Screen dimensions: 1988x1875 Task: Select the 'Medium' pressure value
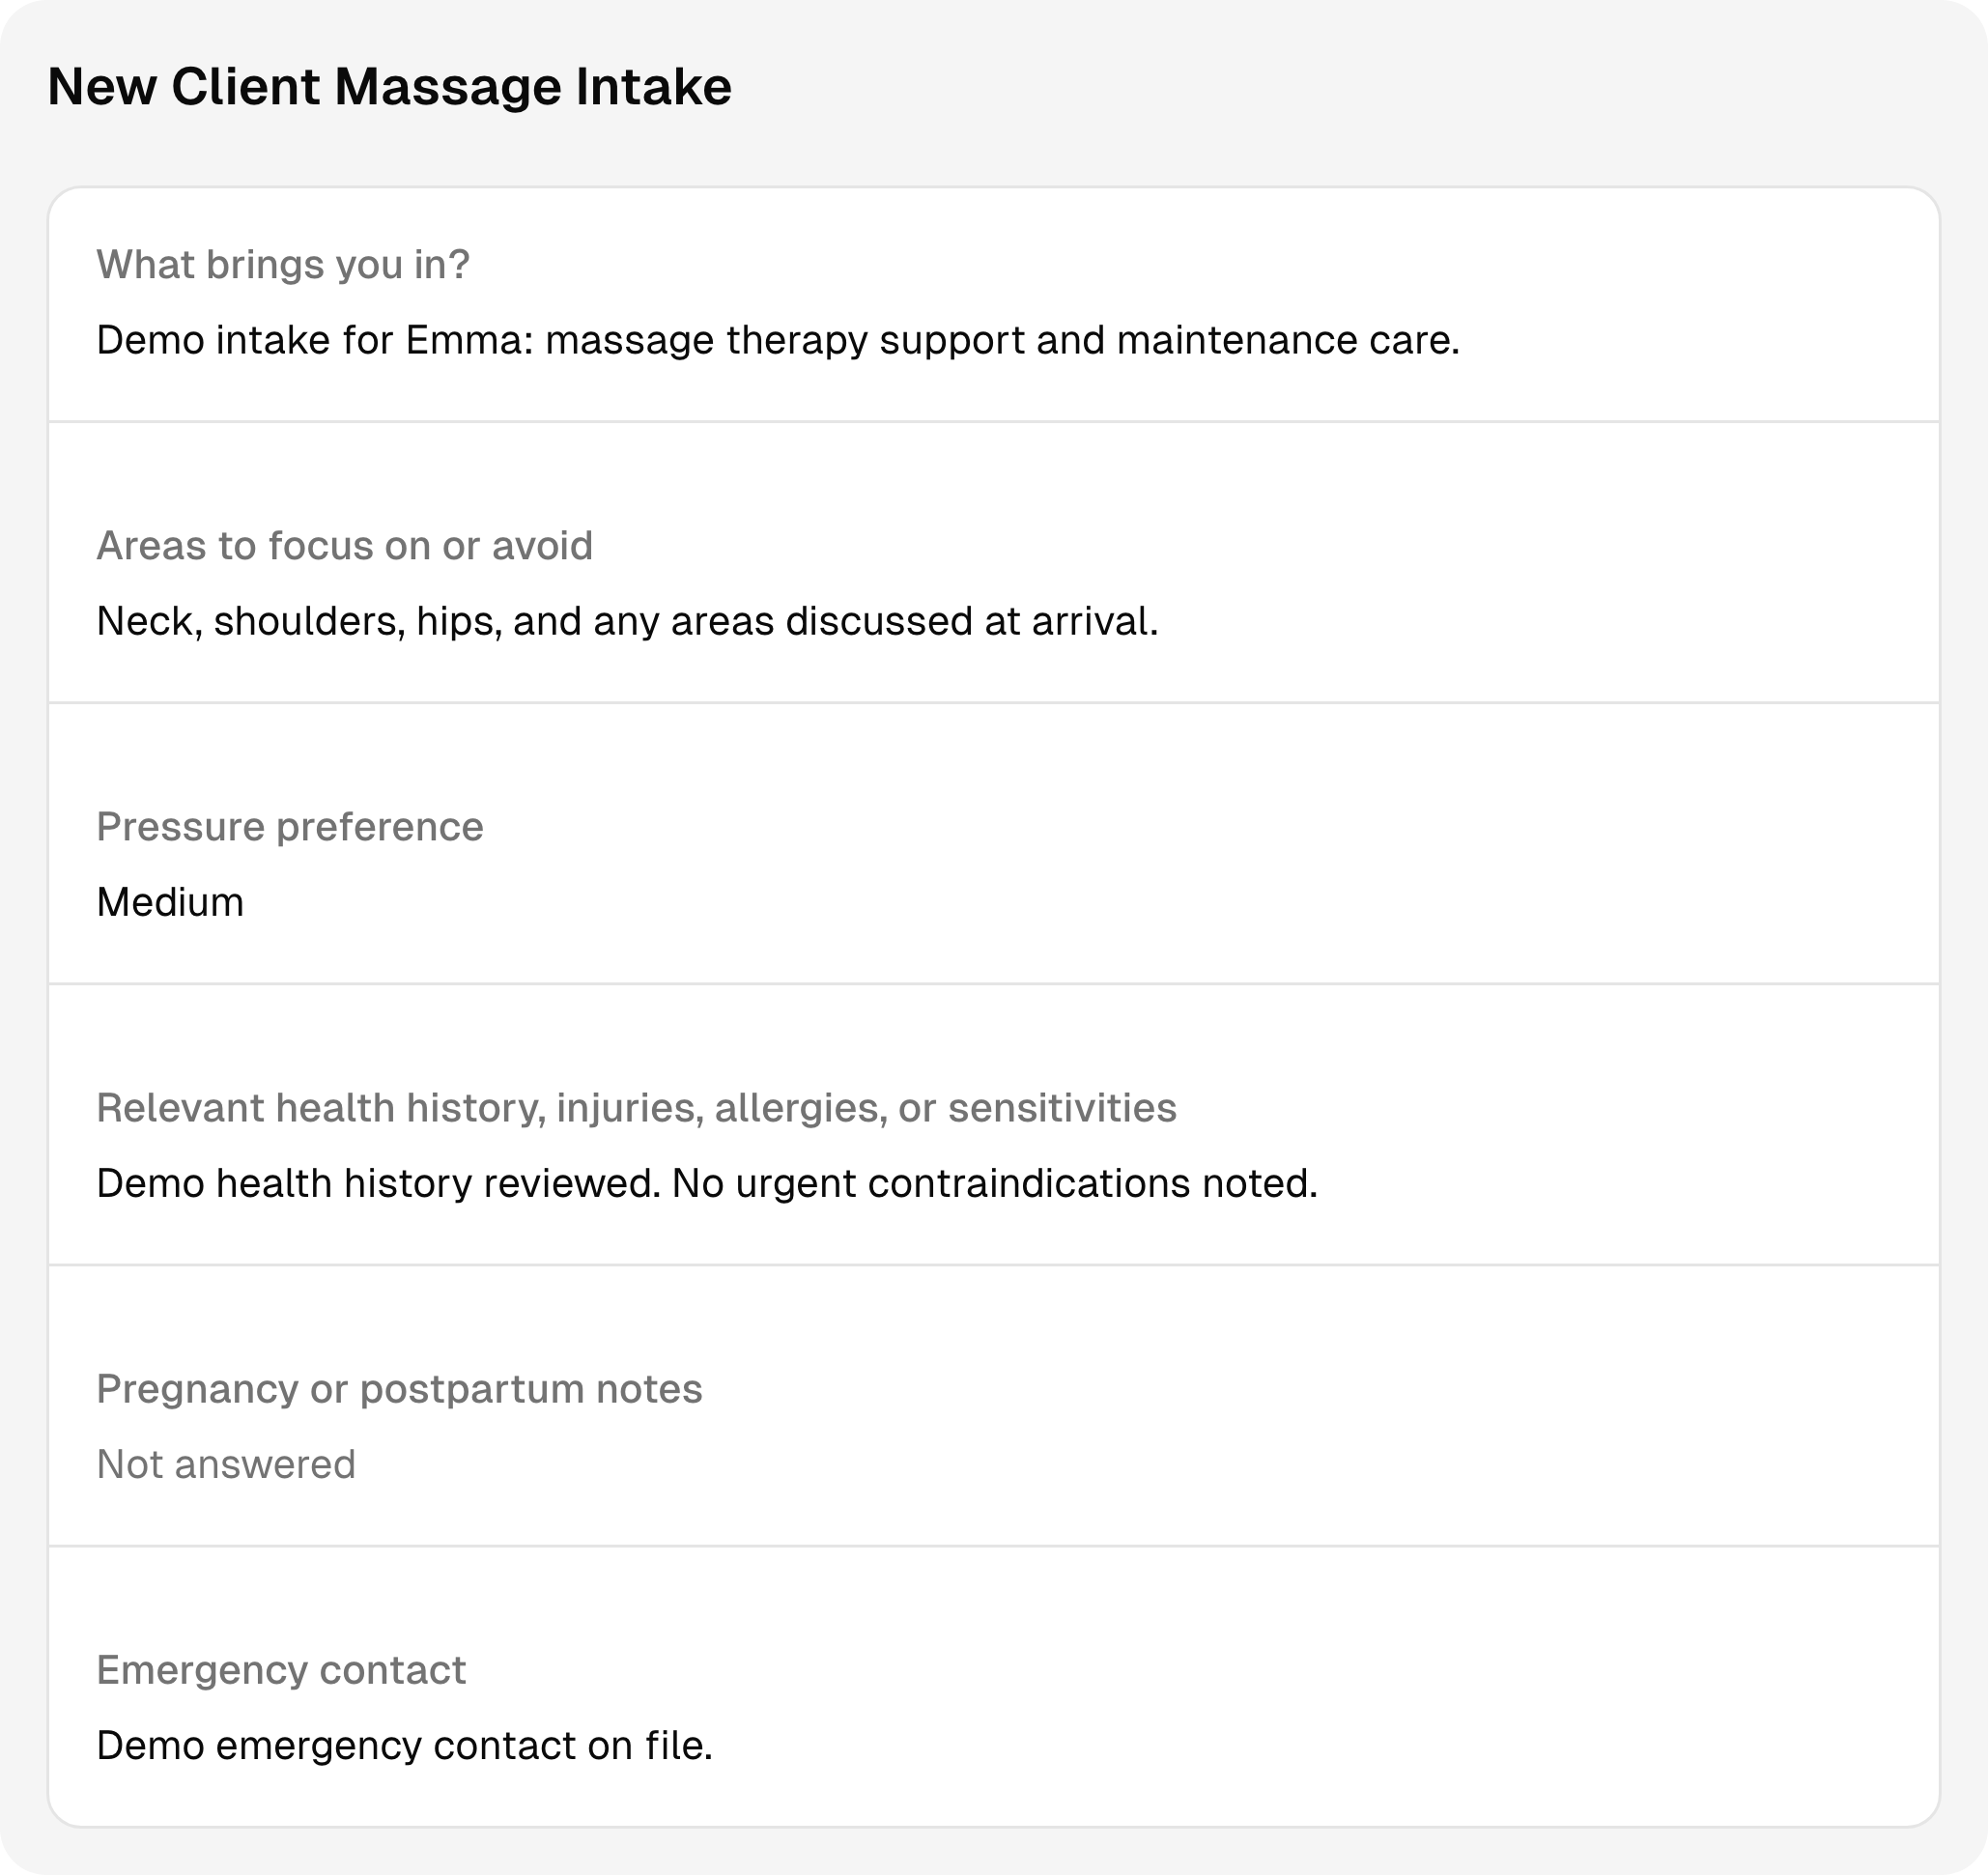(x=170, y=903)
